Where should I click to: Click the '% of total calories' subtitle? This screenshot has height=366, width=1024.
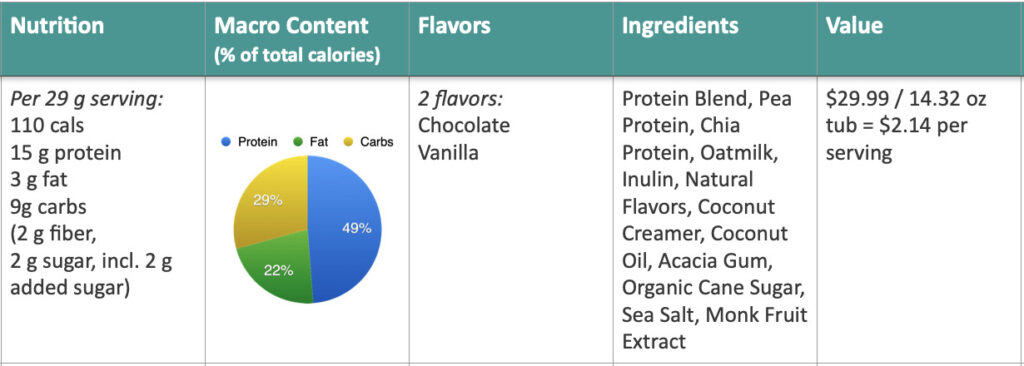297,55
